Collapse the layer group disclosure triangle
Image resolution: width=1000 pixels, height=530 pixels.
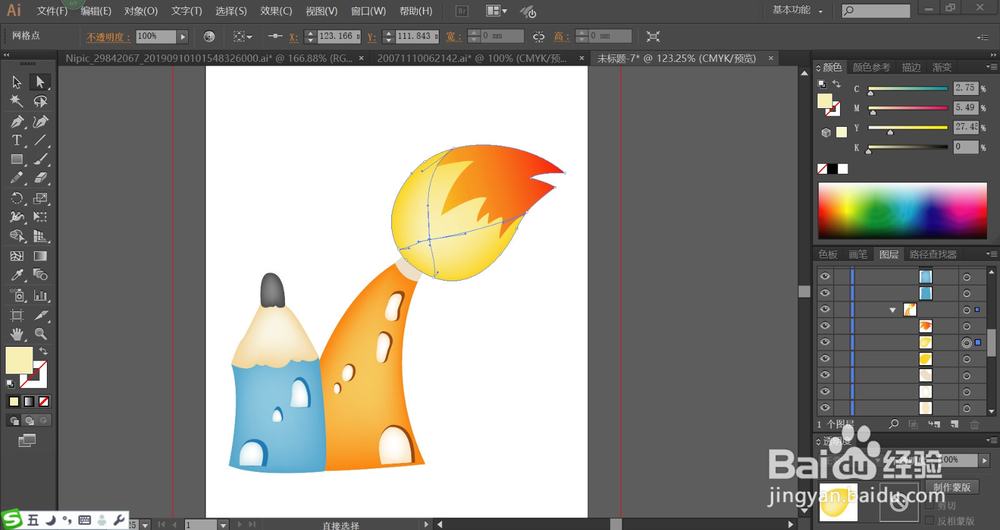[x=892, y=310]
